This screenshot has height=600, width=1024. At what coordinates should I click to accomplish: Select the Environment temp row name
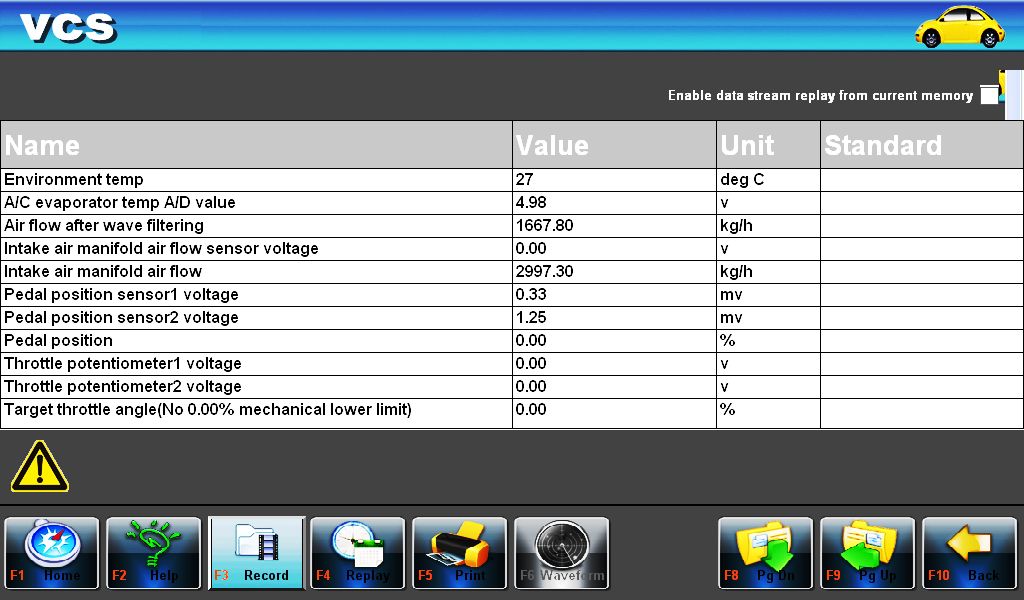[74, 180]
